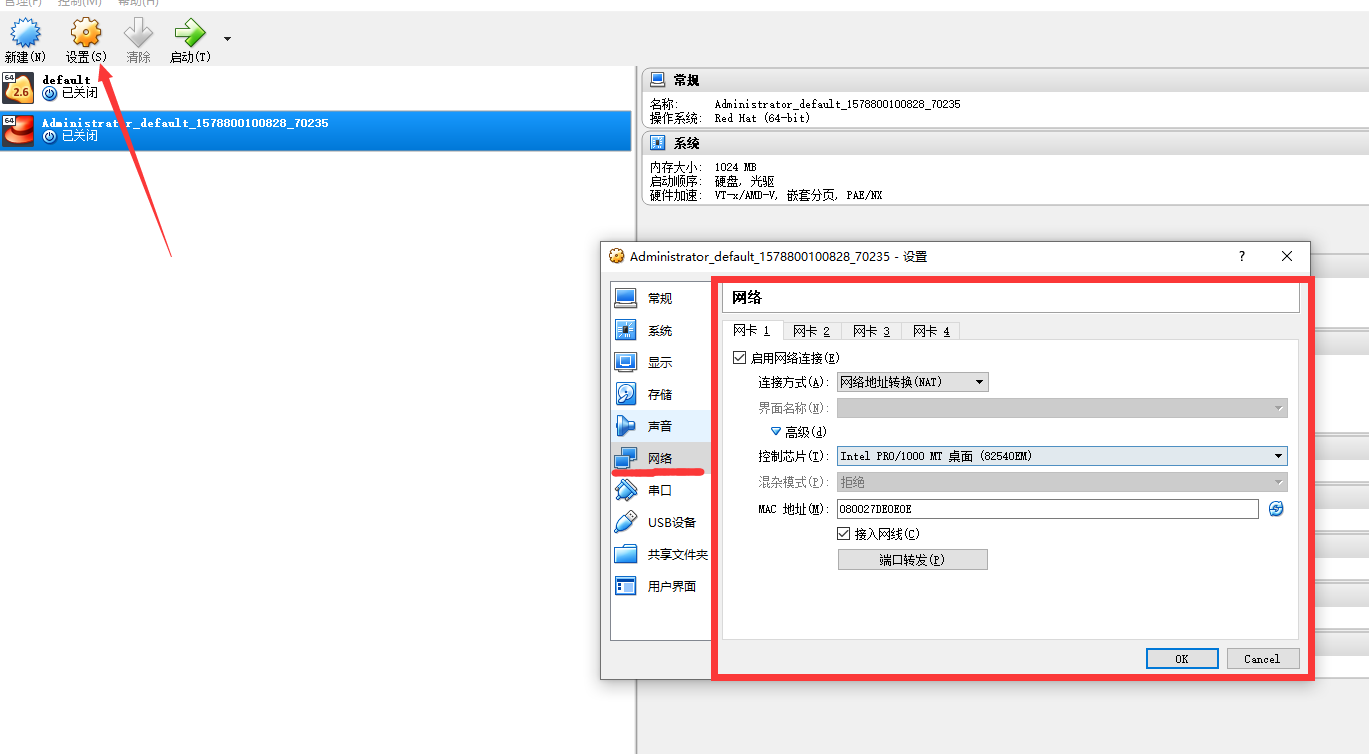Open 系统 (System) settings category

(x=659, y=330)
